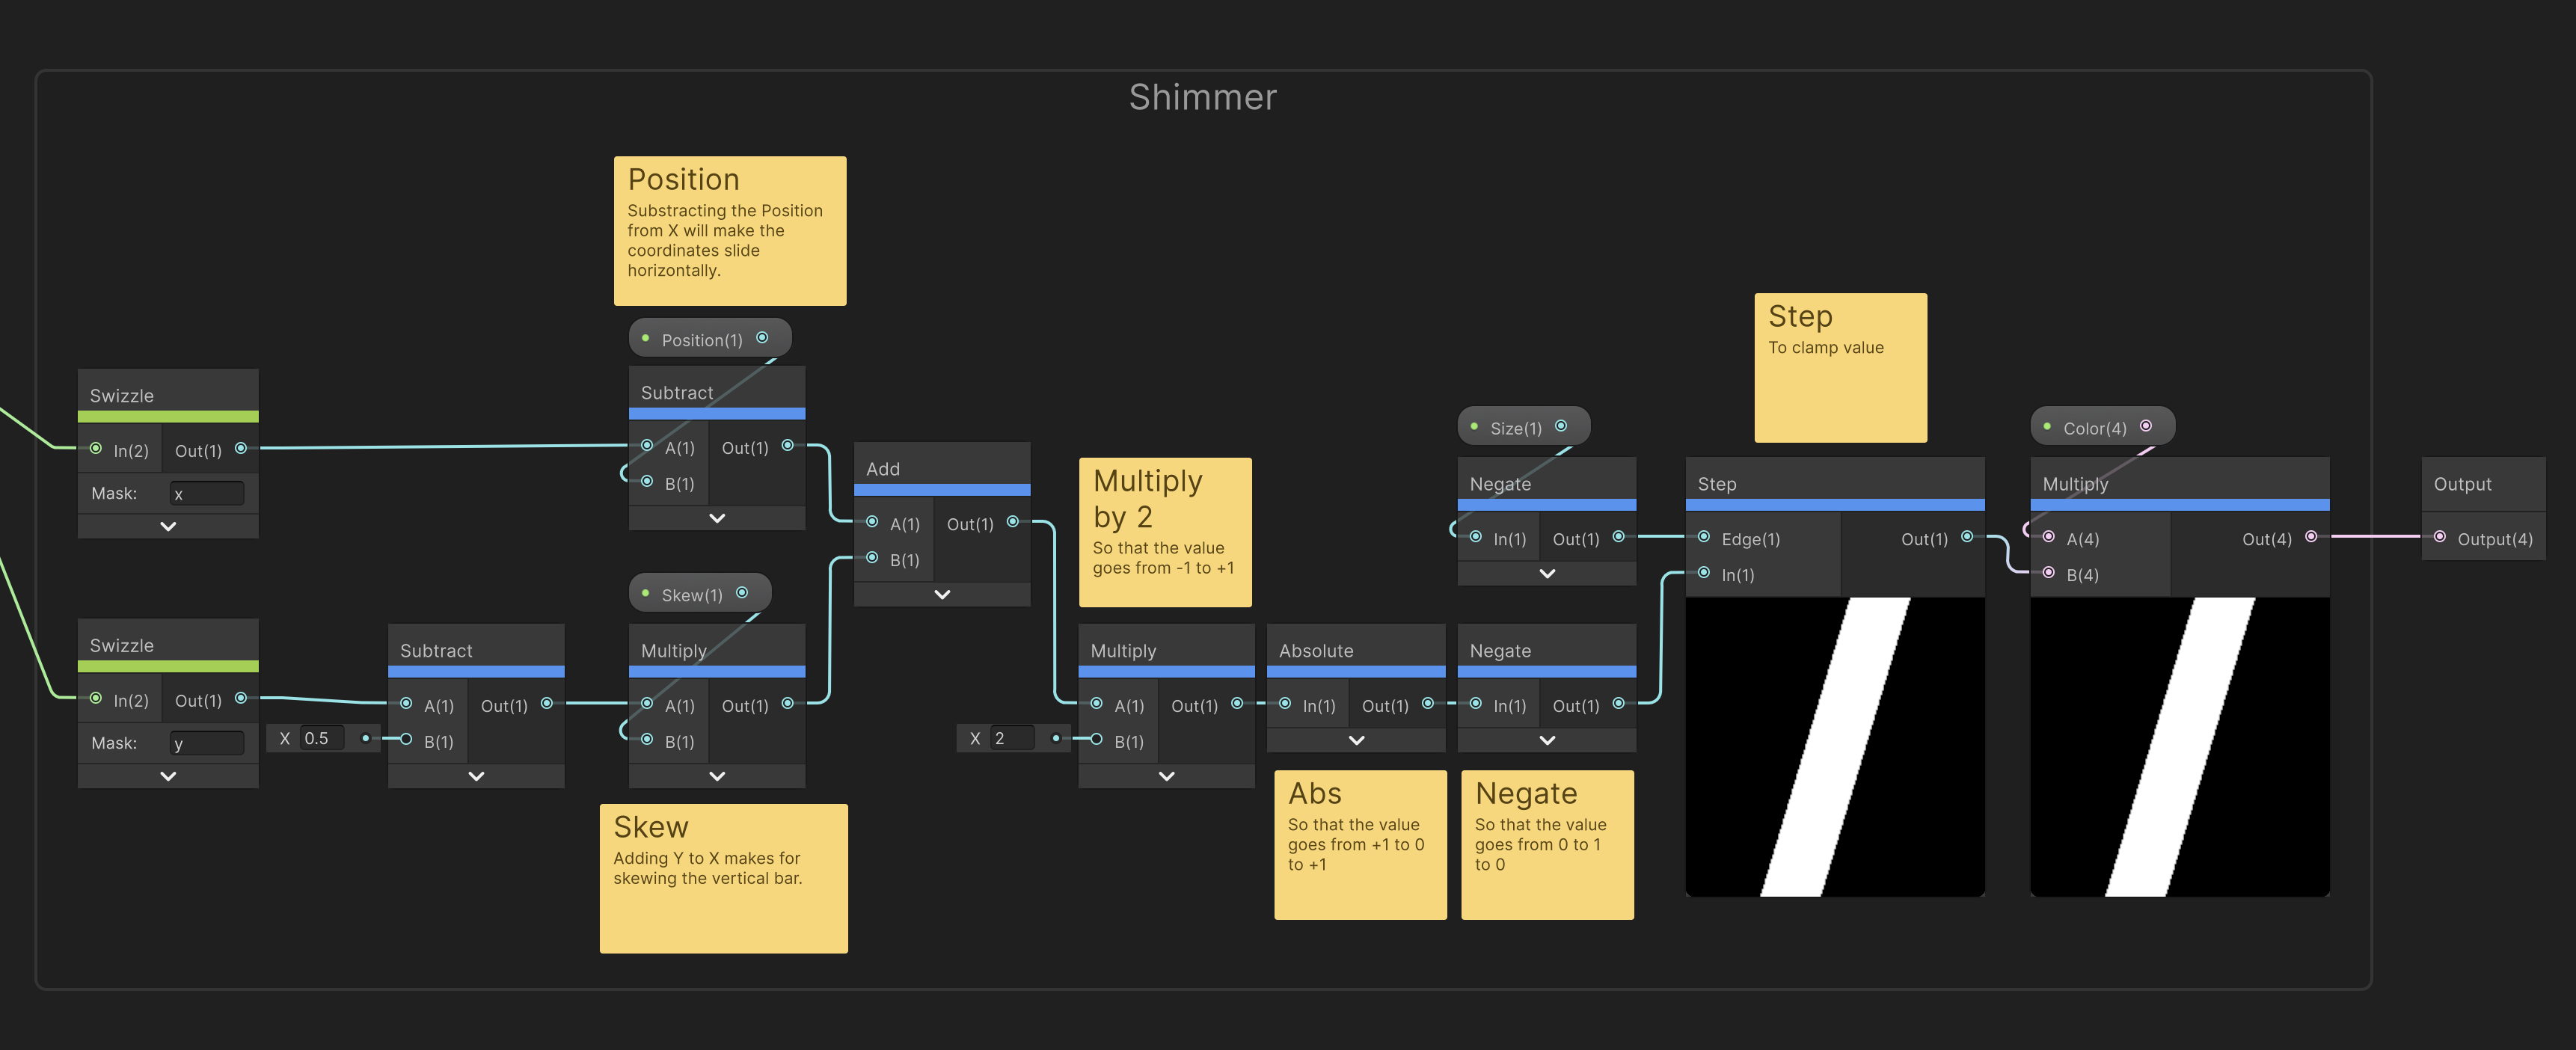Image resolution: width=2576 pixels, height=1050 pixels.
Task: Click the Position(1) property output port
Action: [x=762, y=338]
